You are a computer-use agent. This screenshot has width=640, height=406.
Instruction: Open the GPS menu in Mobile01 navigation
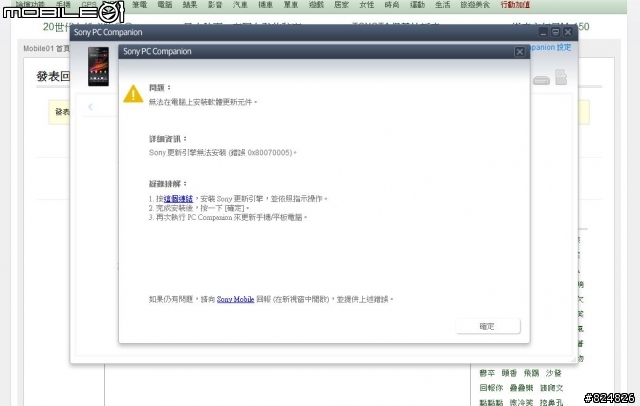[89, 5]
